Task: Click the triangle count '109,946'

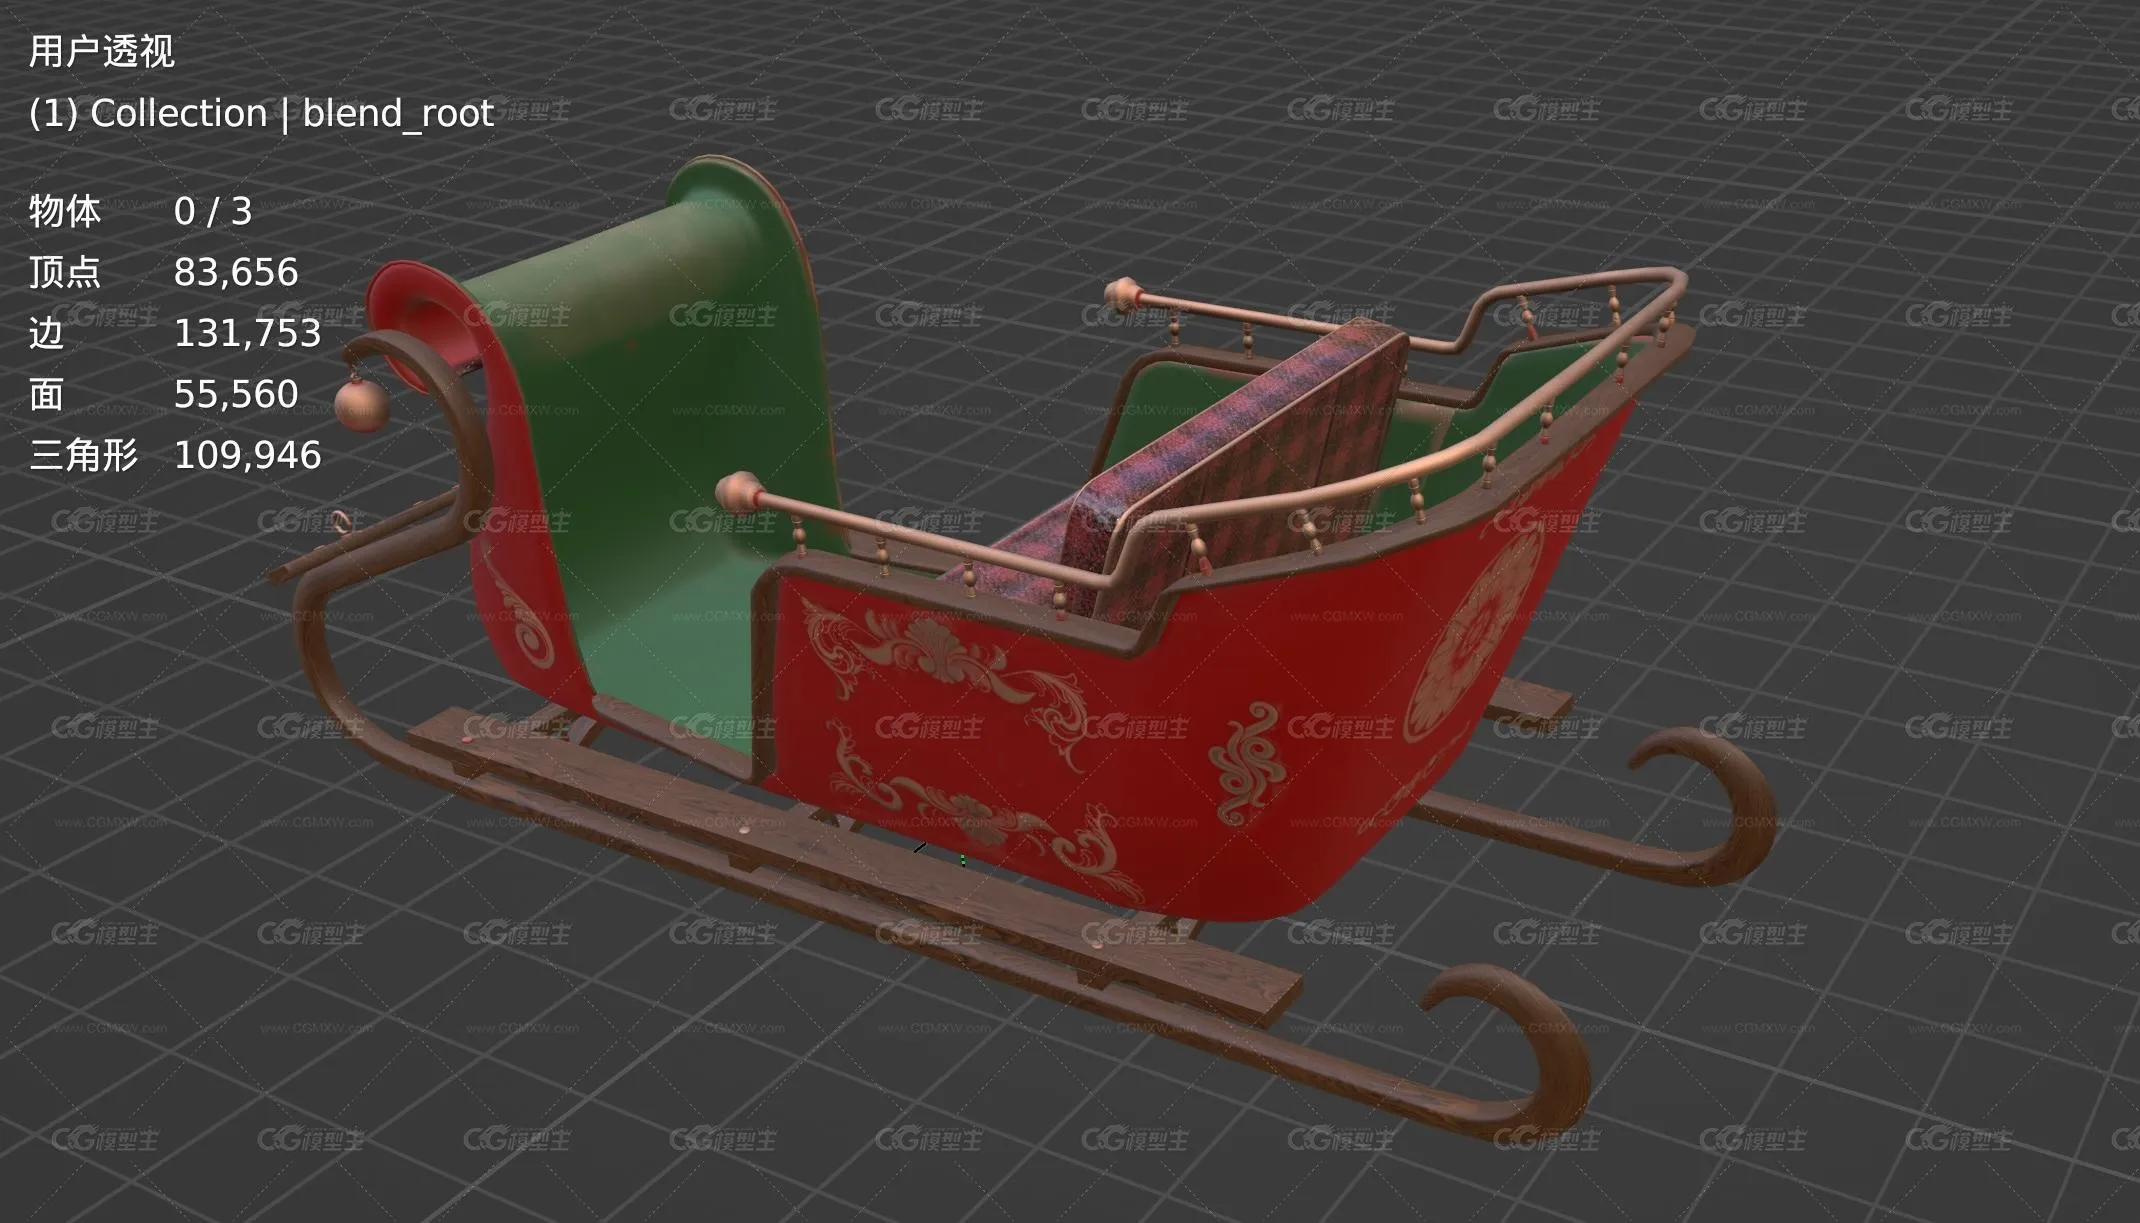Action: [x=248, y=455]
